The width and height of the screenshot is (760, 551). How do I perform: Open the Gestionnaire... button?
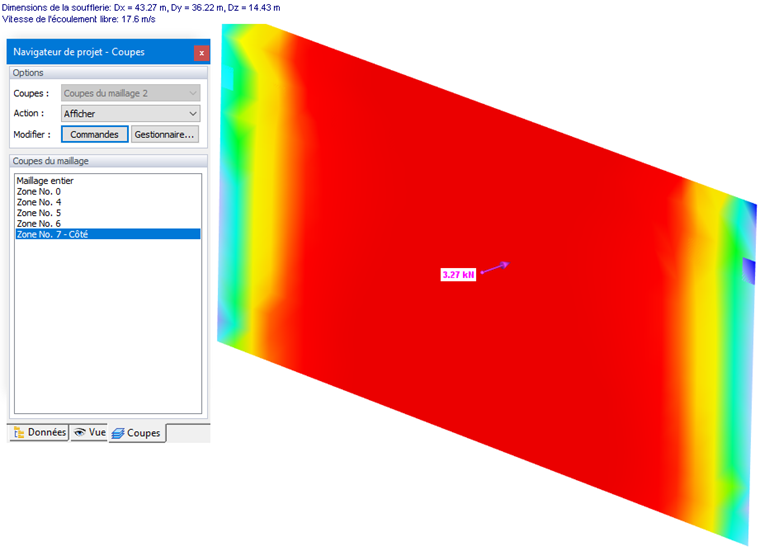point(165,134)
